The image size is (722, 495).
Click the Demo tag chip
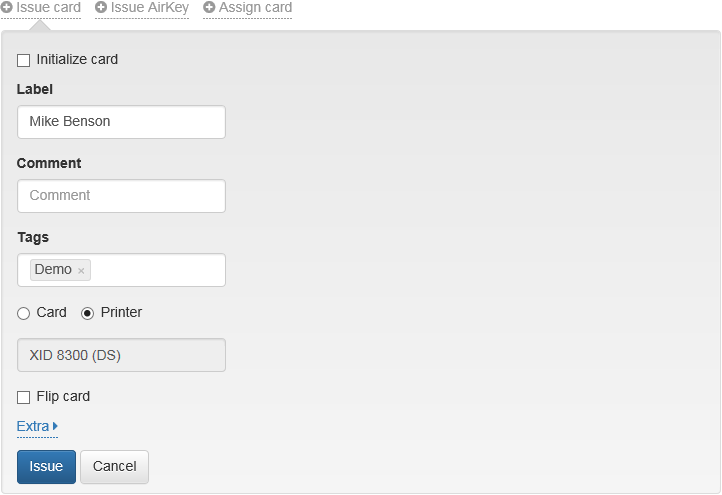pos(60,270)
